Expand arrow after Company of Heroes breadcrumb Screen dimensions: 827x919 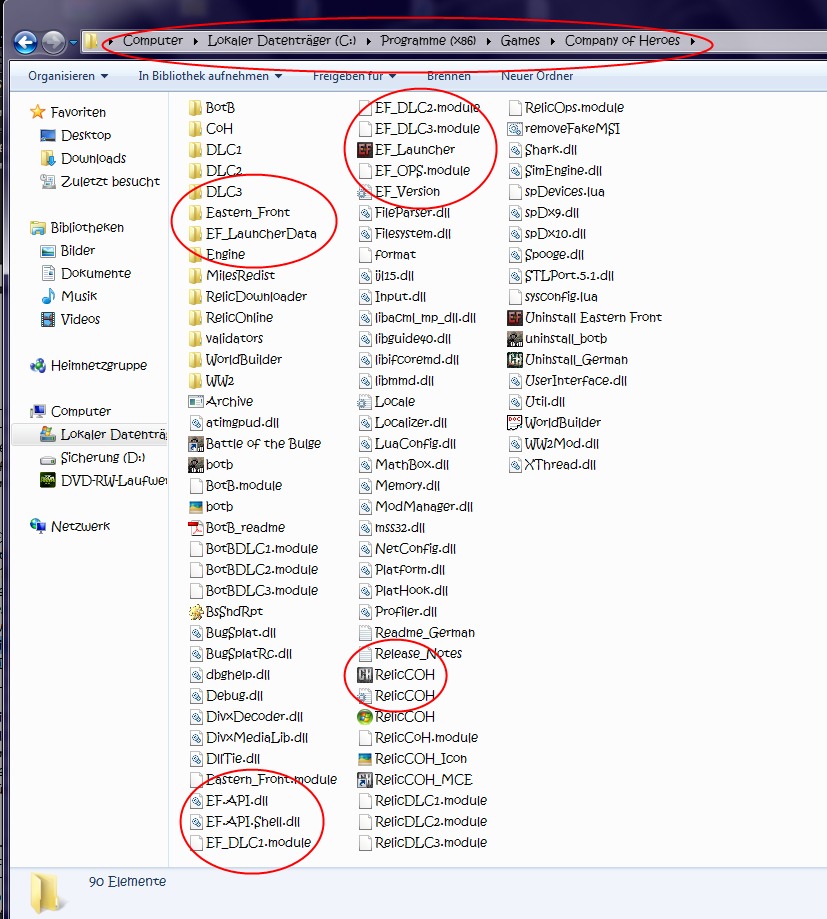pyautogui.click(x=692, y=41)
